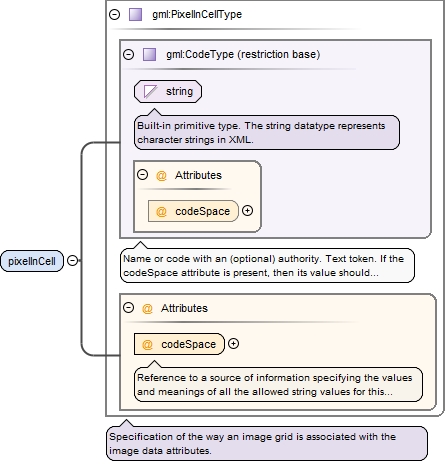The width and height of the screenshot is (446, 464).
Task: Expand the inner codeSpace attribute plus button
Action: pos(247,211)
